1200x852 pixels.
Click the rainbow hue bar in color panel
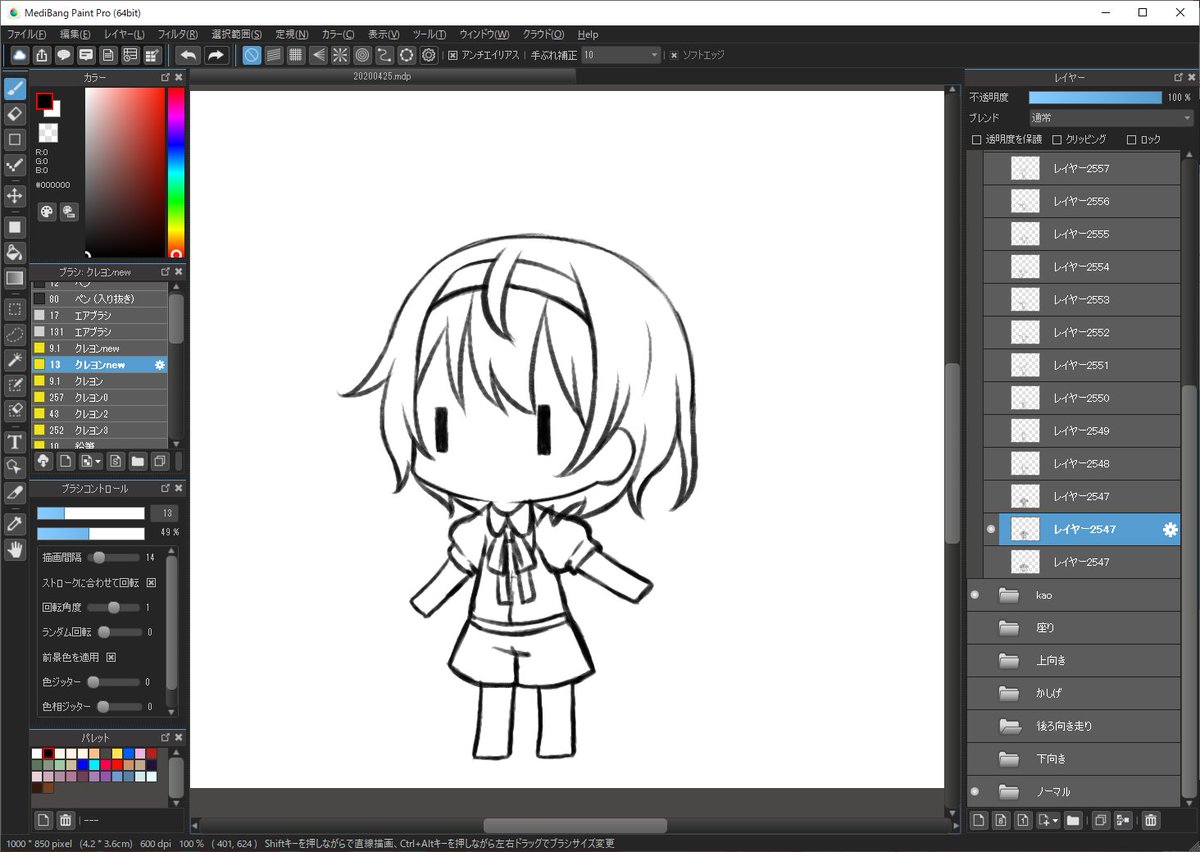pos(176,172)
